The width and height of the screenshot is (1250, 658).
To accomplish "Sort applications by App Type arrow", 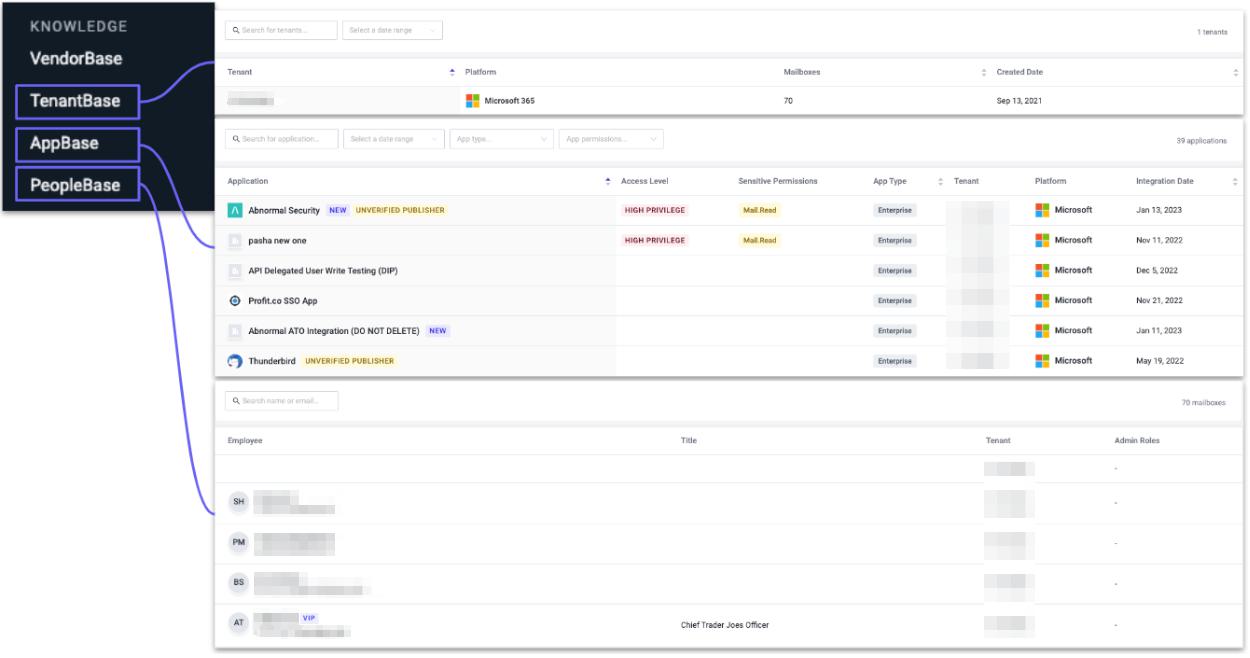I will click(940, 181).
